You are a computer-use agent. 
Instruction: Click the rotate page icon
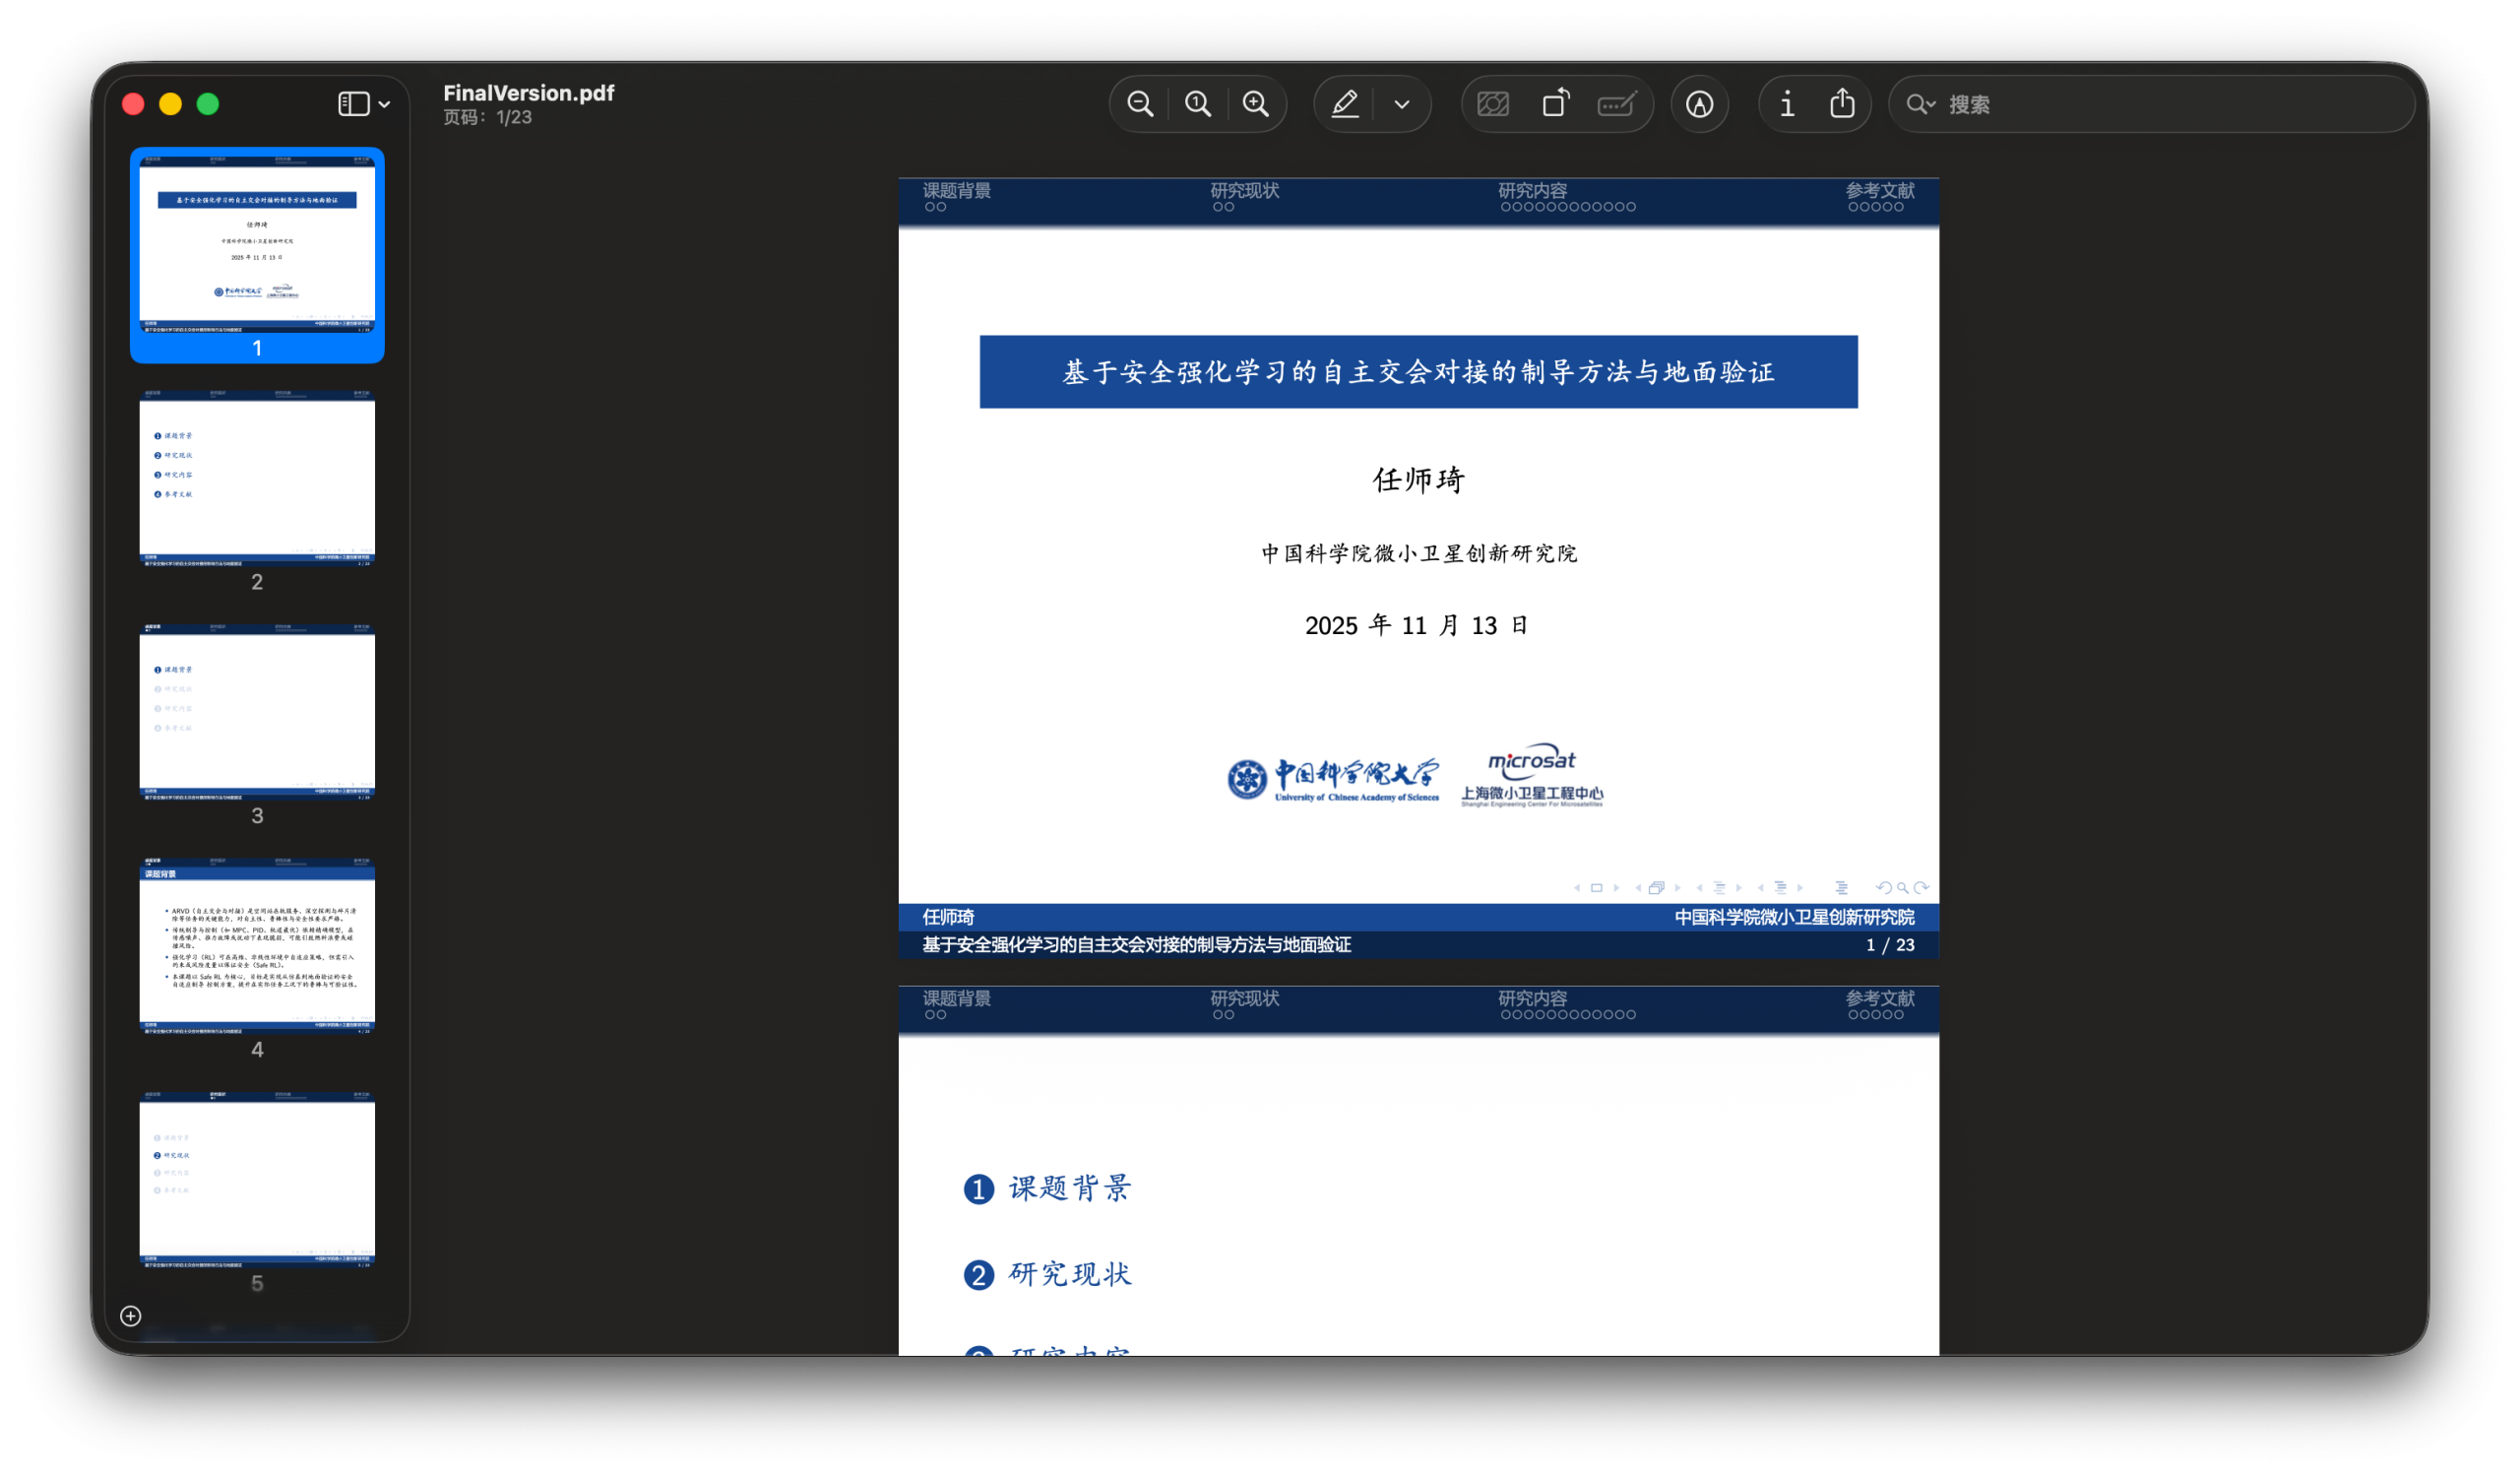click(x=1555, y=104)
